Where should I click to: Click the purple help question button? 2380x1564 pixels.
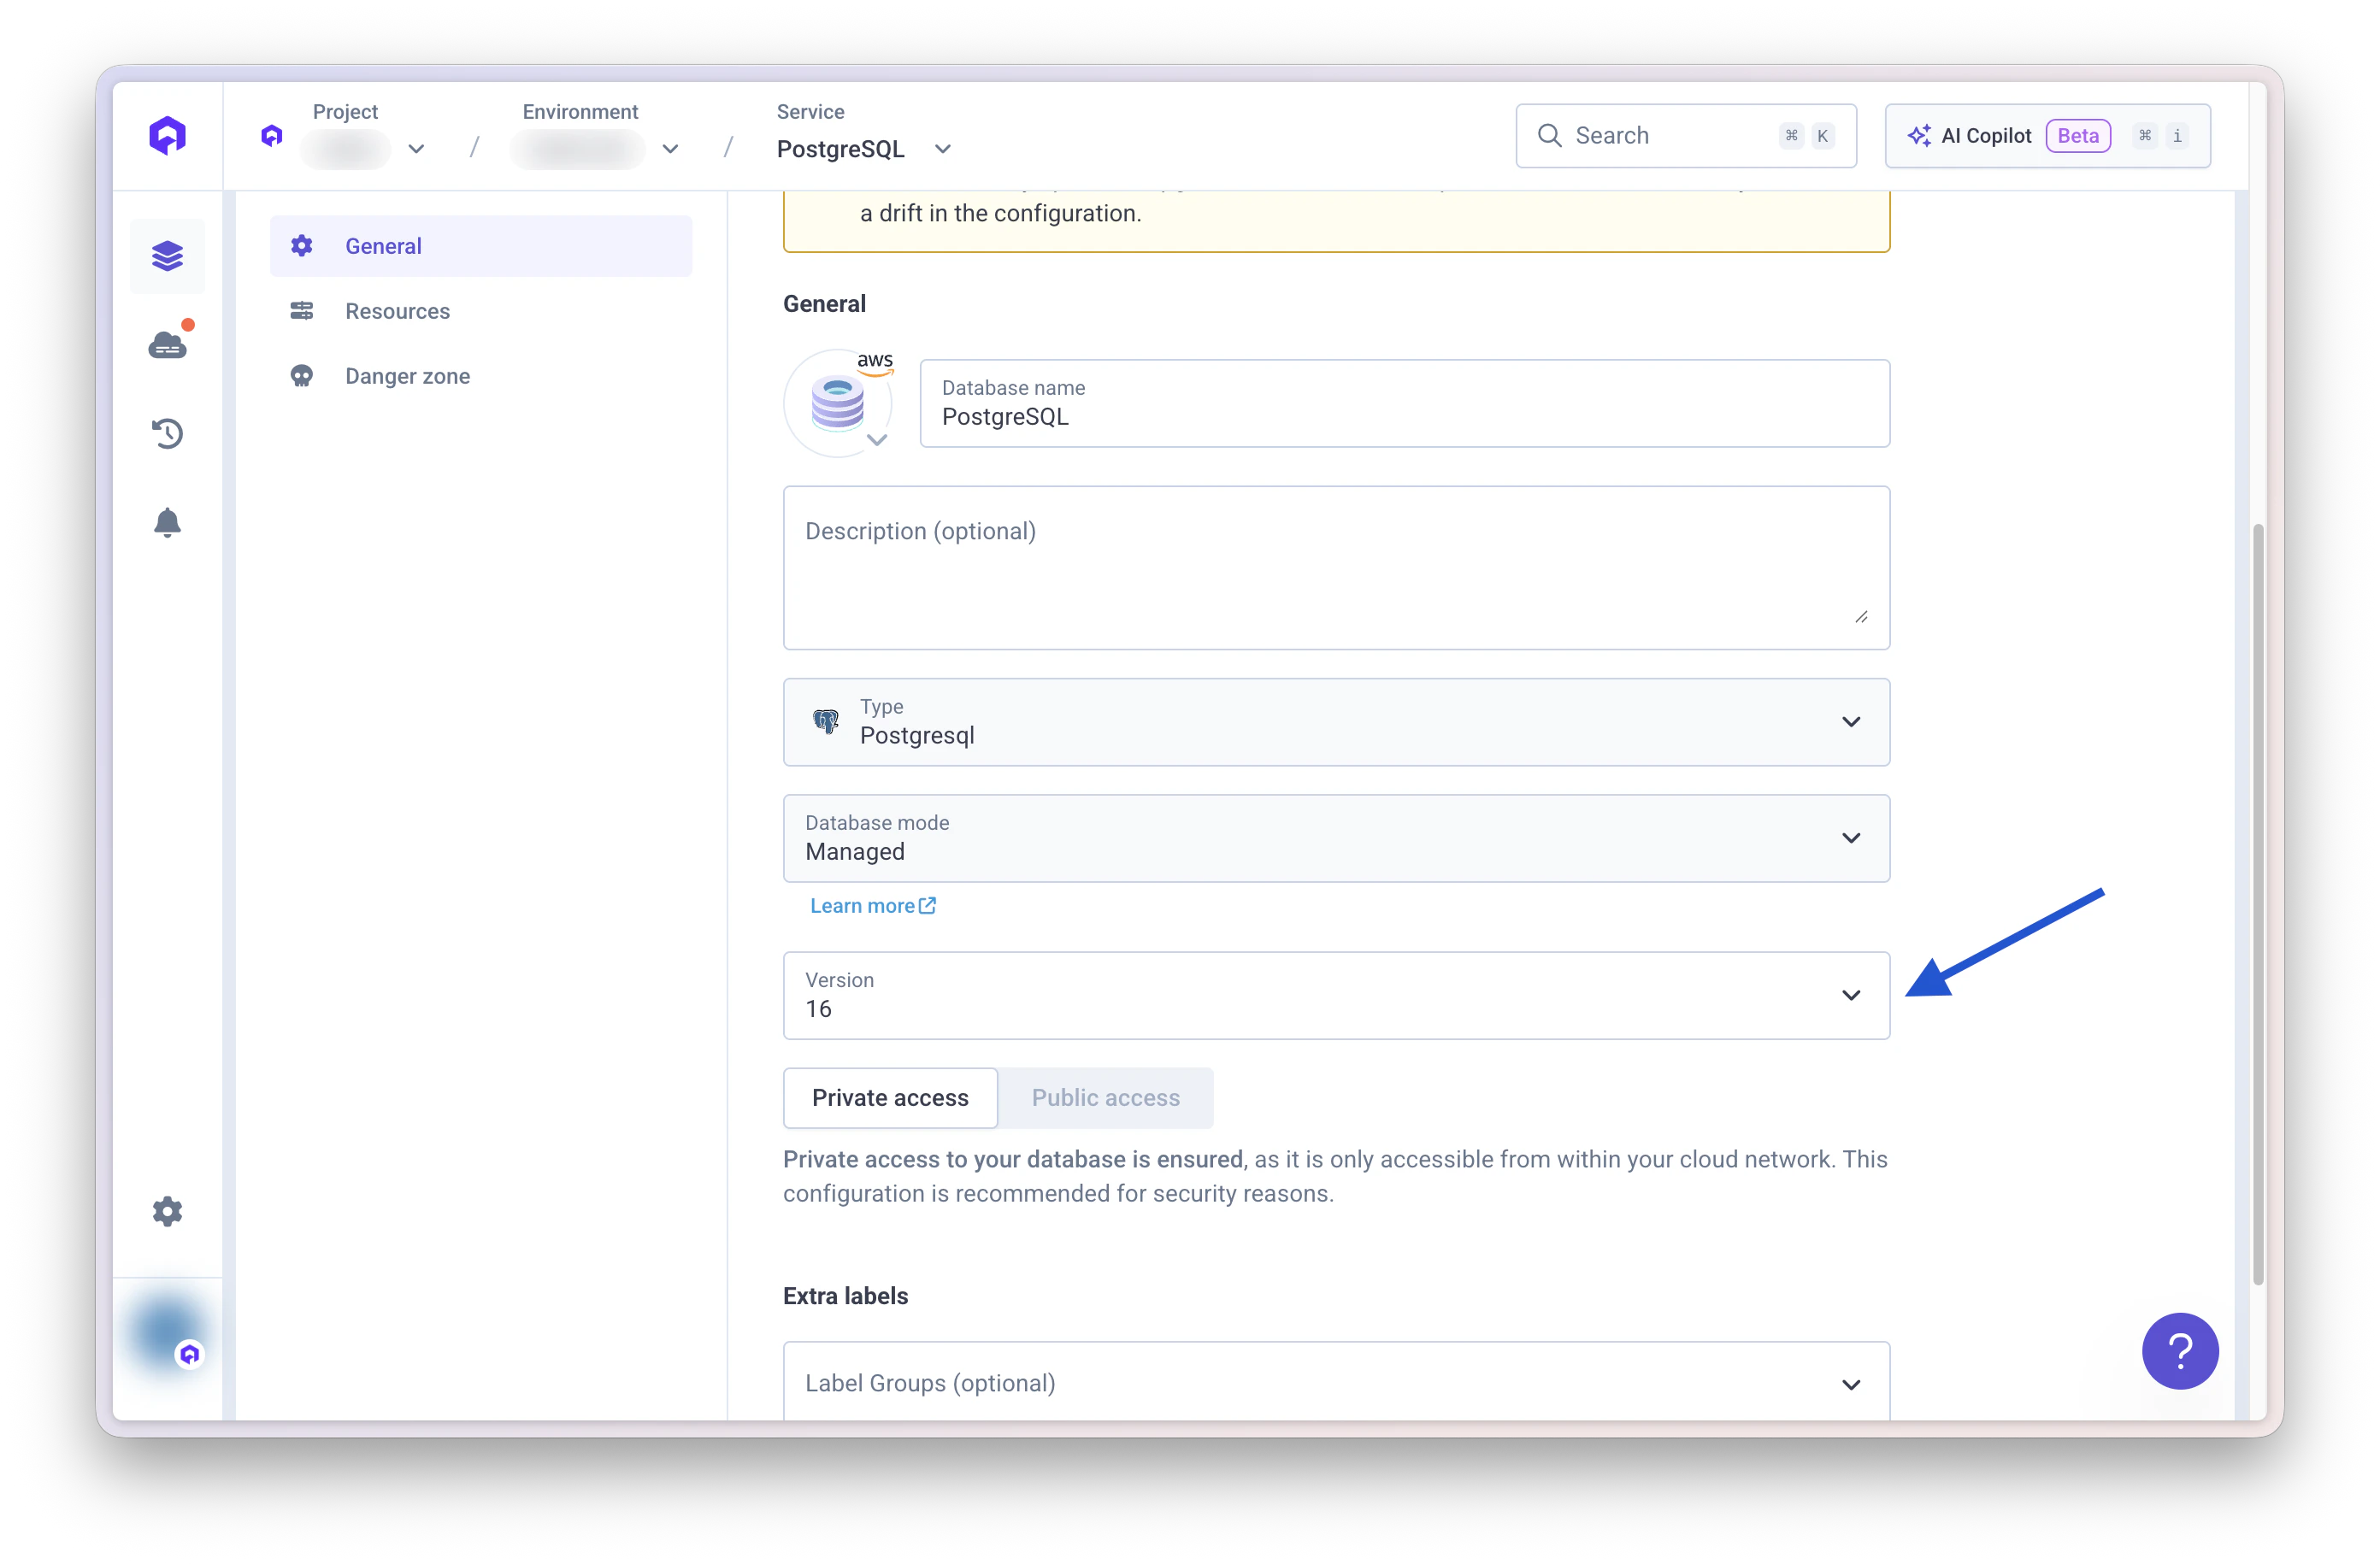coord(2179,1350)
